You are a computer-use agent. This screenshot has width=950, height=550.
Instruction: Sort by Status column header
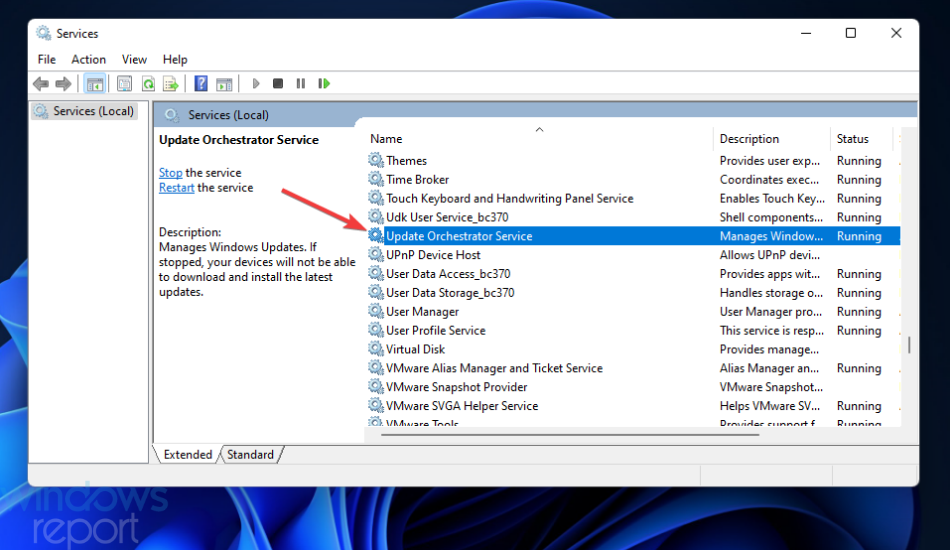(861, 139)
